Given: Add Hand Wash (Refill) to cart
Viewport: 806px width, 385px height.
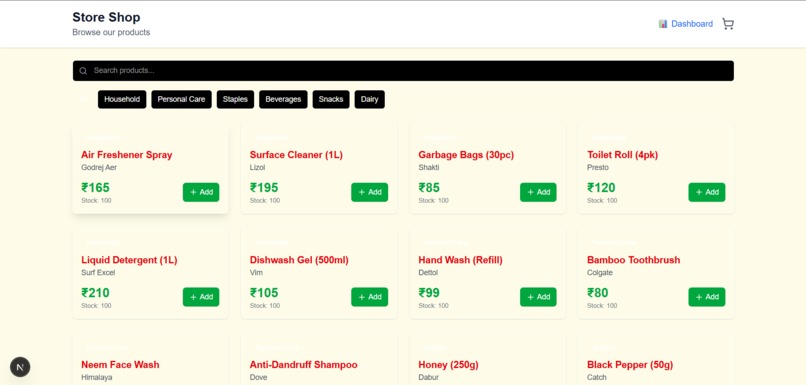Looking at the screenshot, I should coord(538,297).
